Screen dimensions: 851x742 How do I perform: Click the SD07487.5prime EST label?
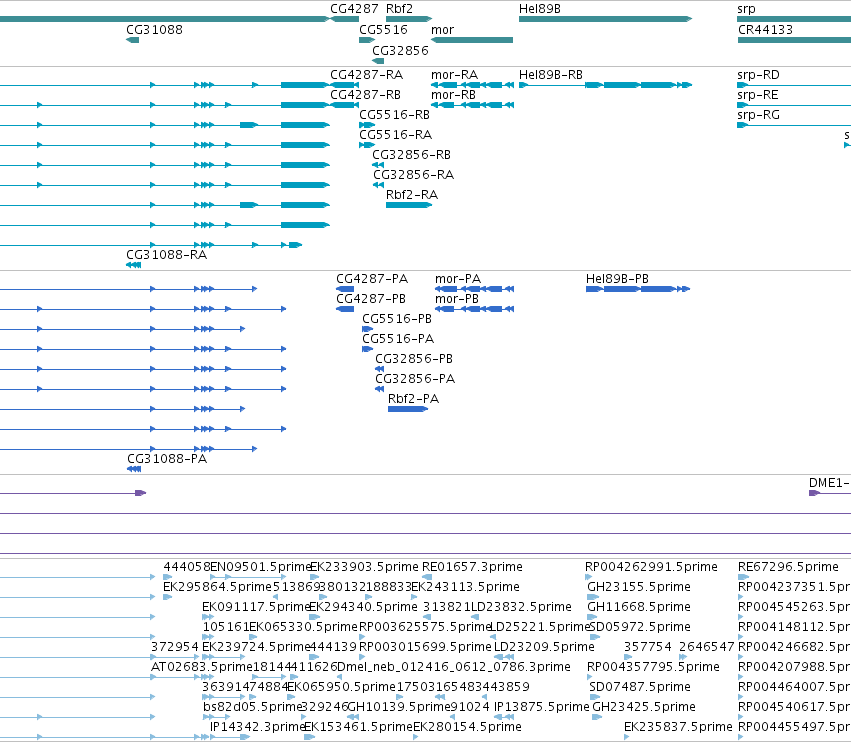(640, 687)
